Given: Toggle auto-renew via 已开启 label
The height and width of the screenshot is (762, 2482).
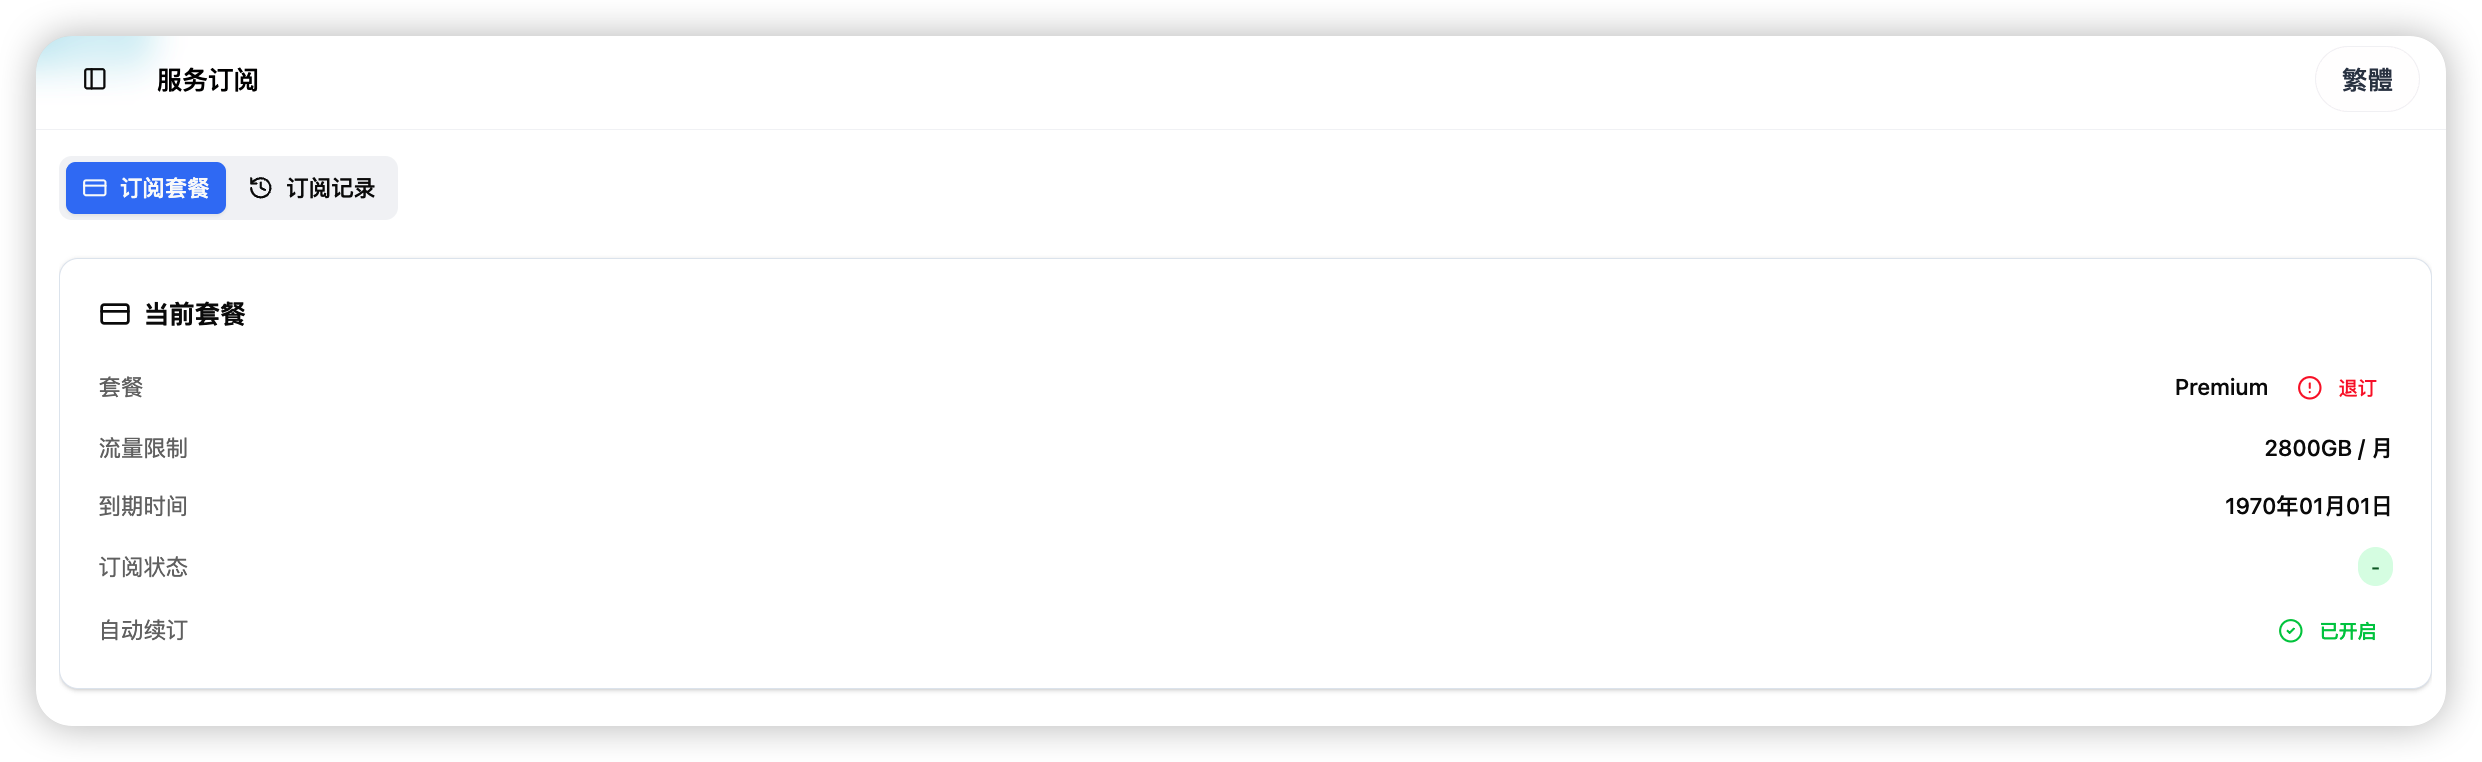Looking at the screenshot, I should coord(2347,631).
